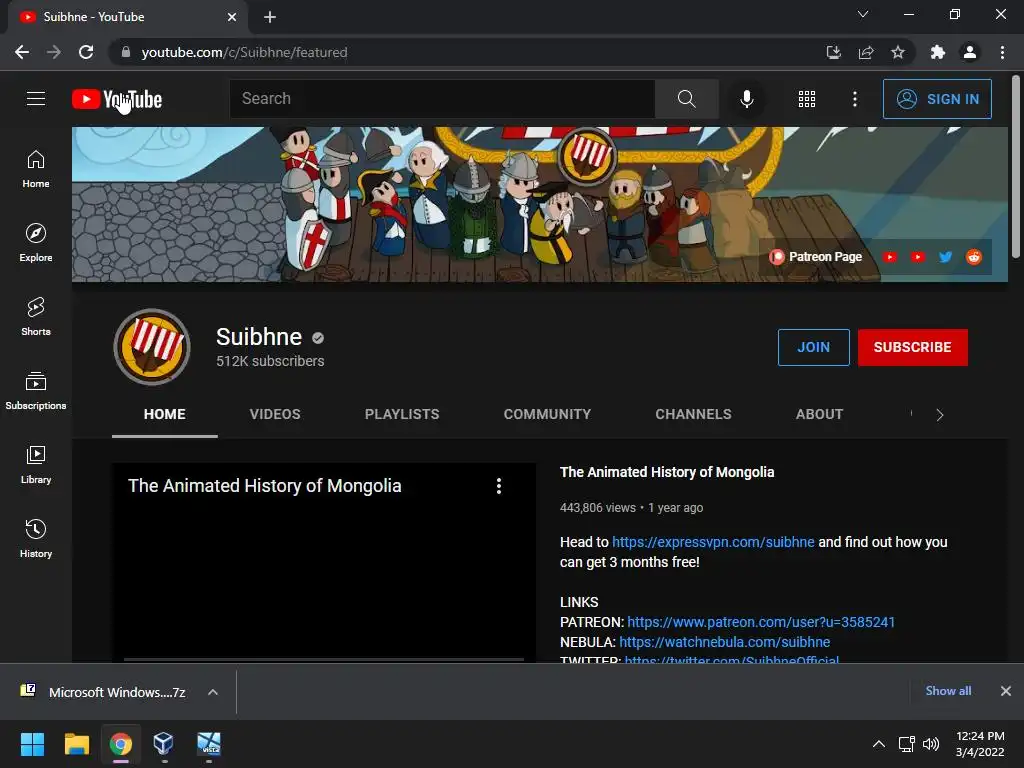Click the SUBSCRIBE button
The height and width of the screenshot is (768, 1024).
click(x=912, y=347)
